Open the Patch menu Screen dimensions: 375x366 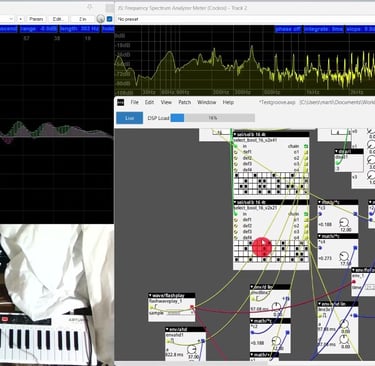click(184, 102)
